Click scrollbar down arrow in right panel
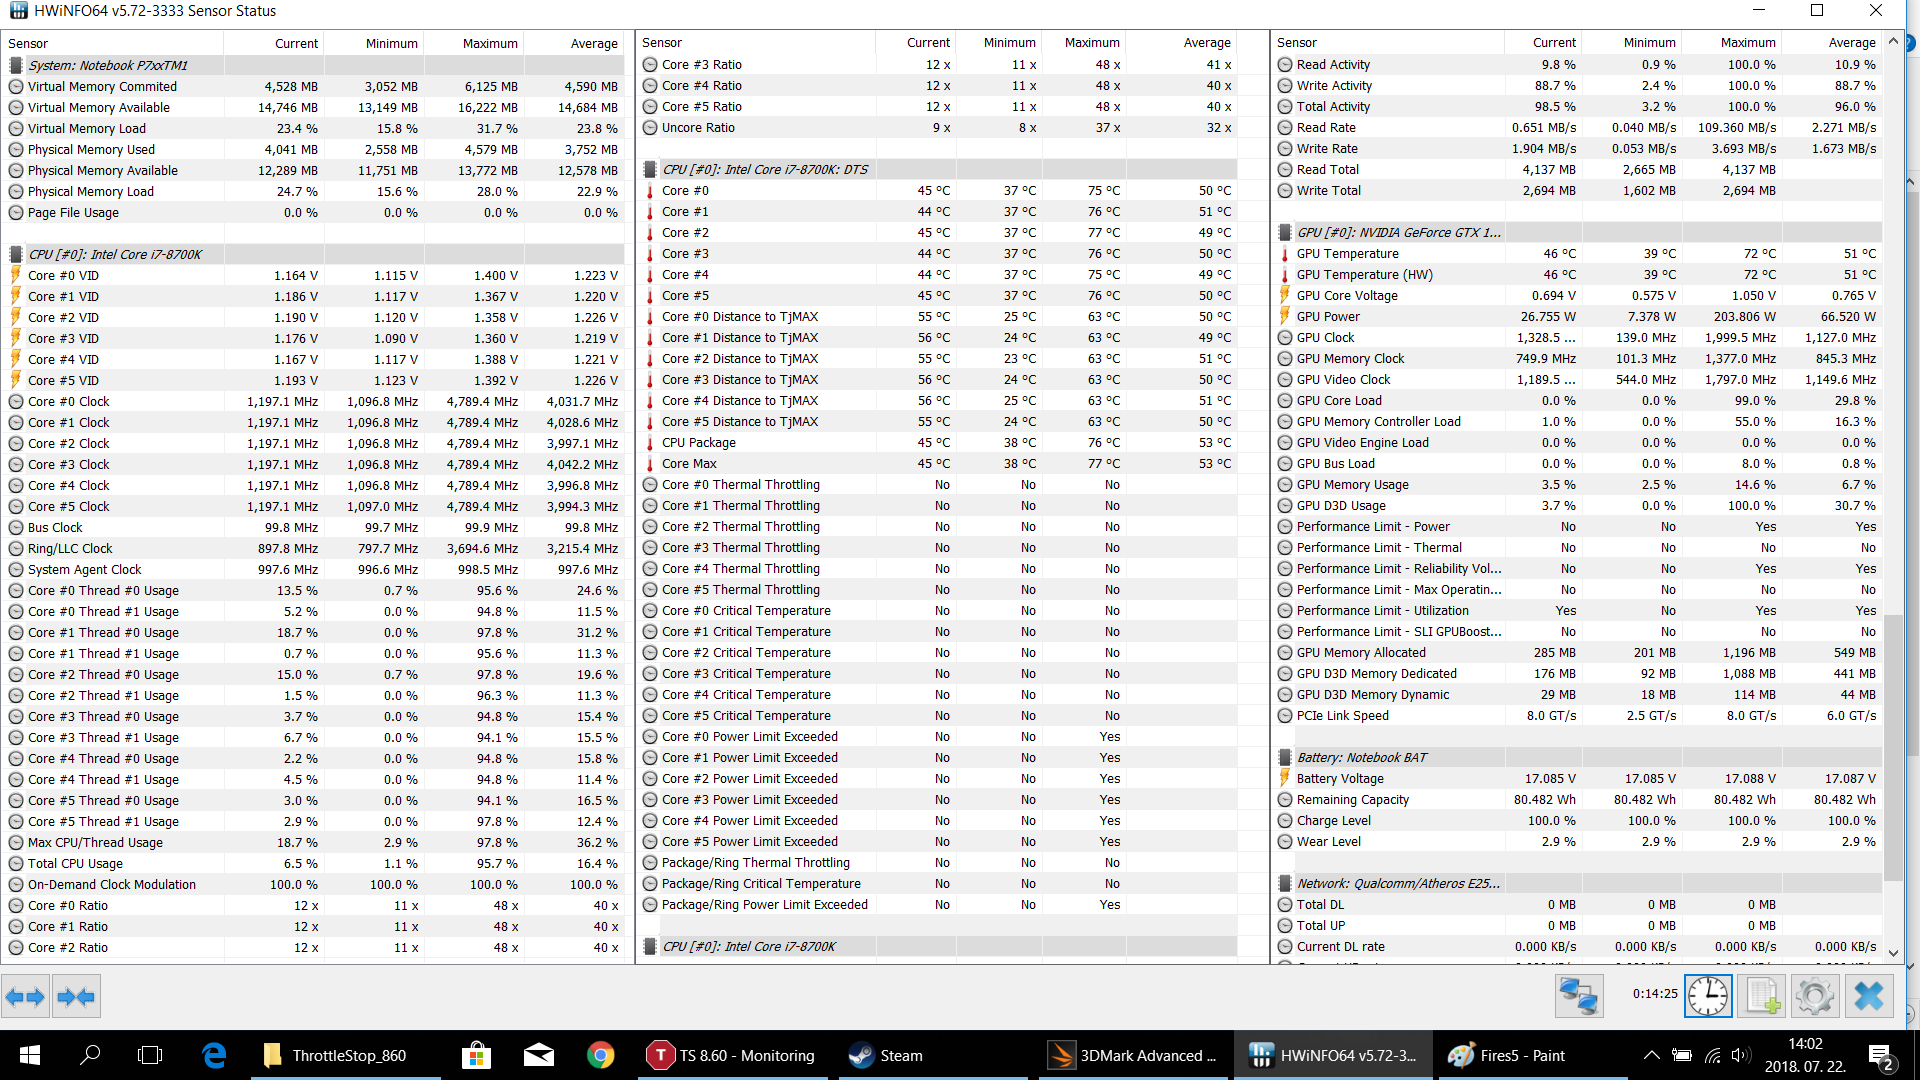The image size is (1920, 1080). click(1893, 952)
